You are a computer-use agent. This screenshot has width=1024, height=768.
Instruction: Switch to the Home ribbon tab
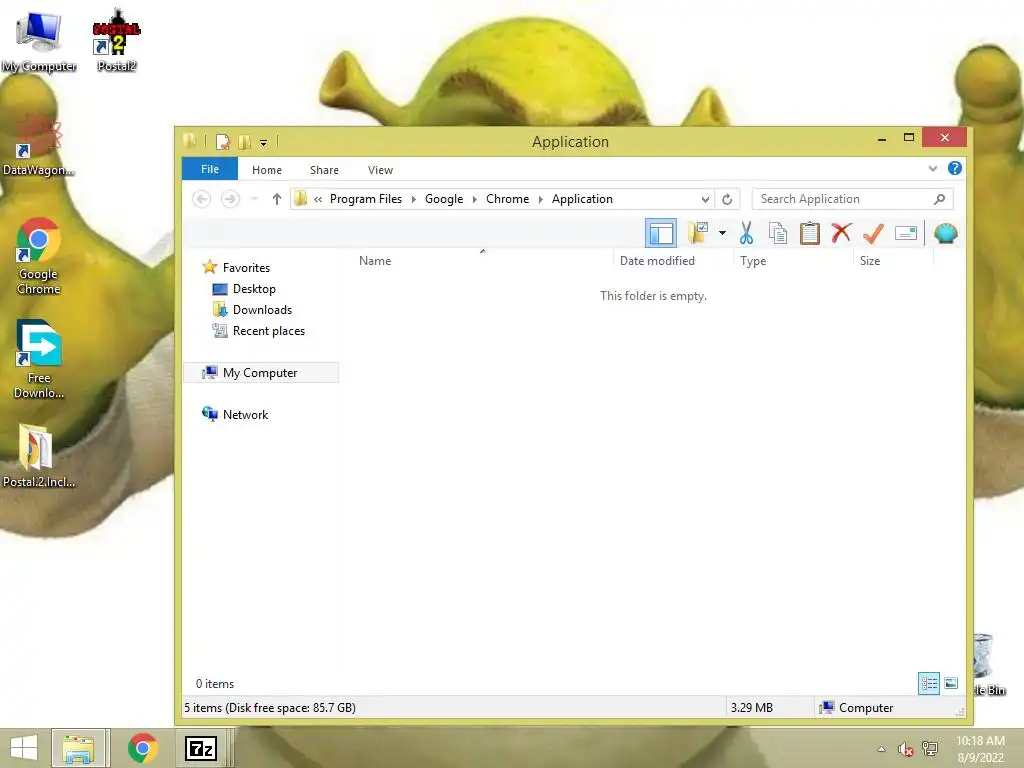pos(266,170)
